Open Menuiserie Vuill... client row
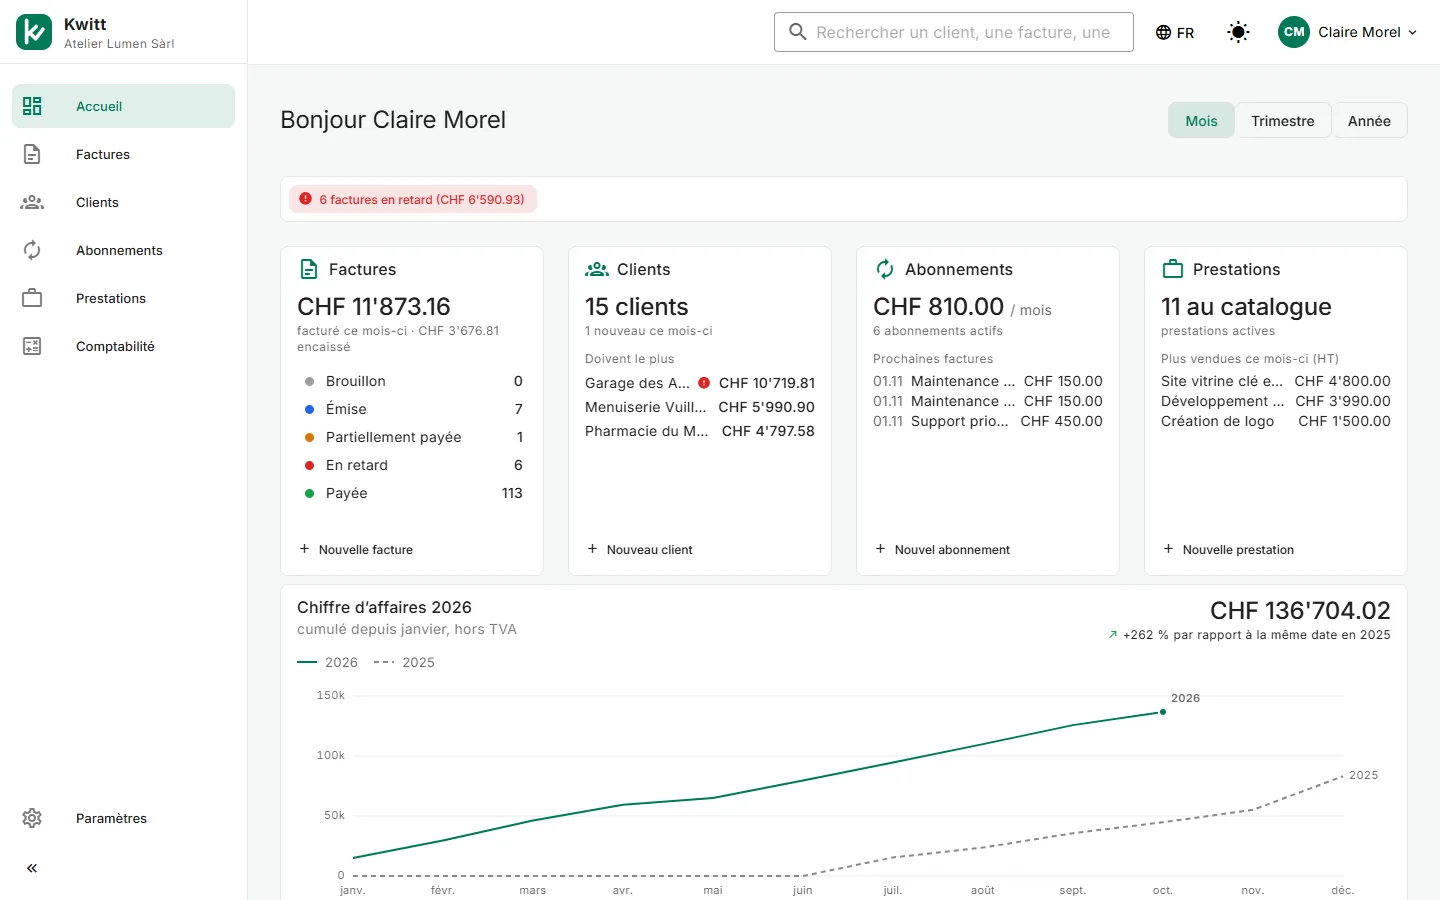Screen dimensions: 1440x900 point(700,407)
